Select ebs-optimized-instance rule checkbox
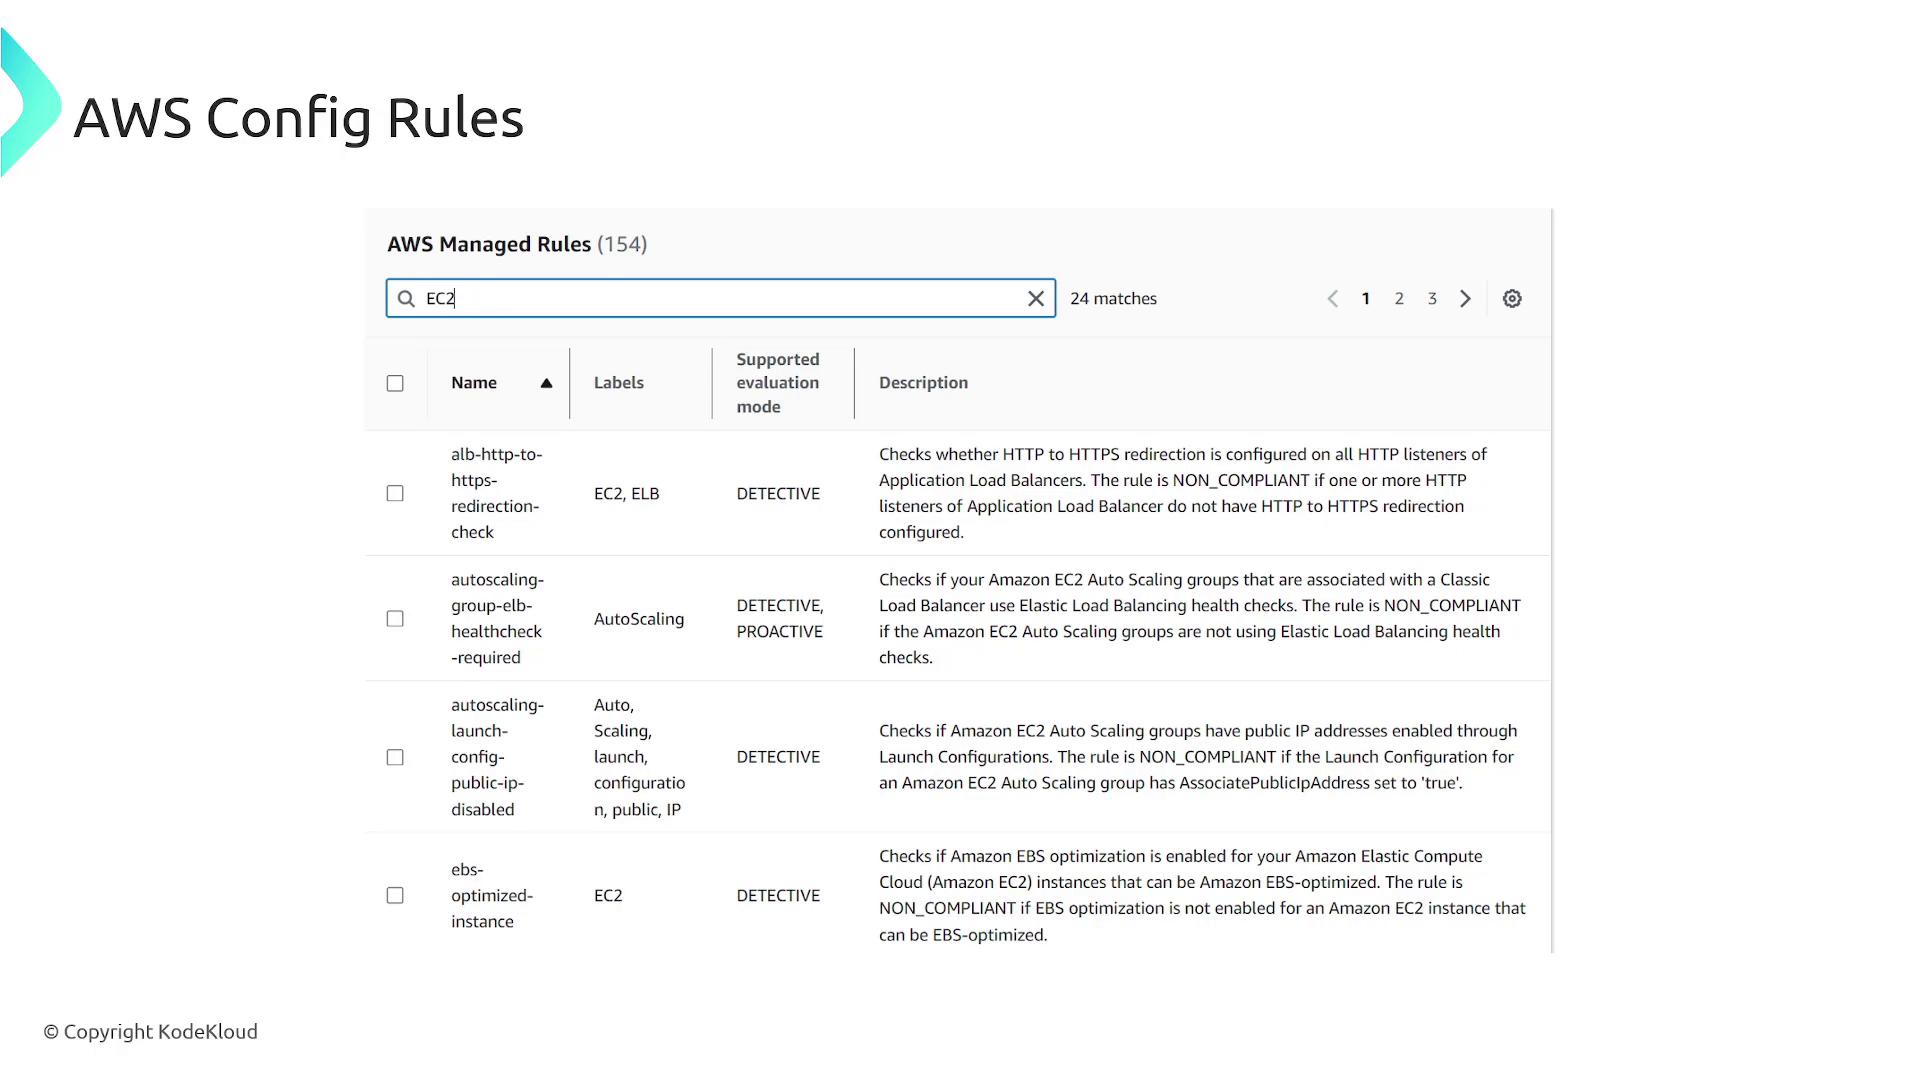The height and width of the screenshot is (1080, 1920). 395,895
